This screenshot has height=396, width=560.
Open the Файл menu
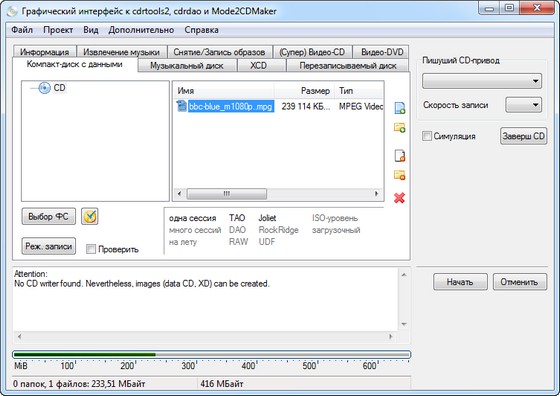[x=22, y=30]
